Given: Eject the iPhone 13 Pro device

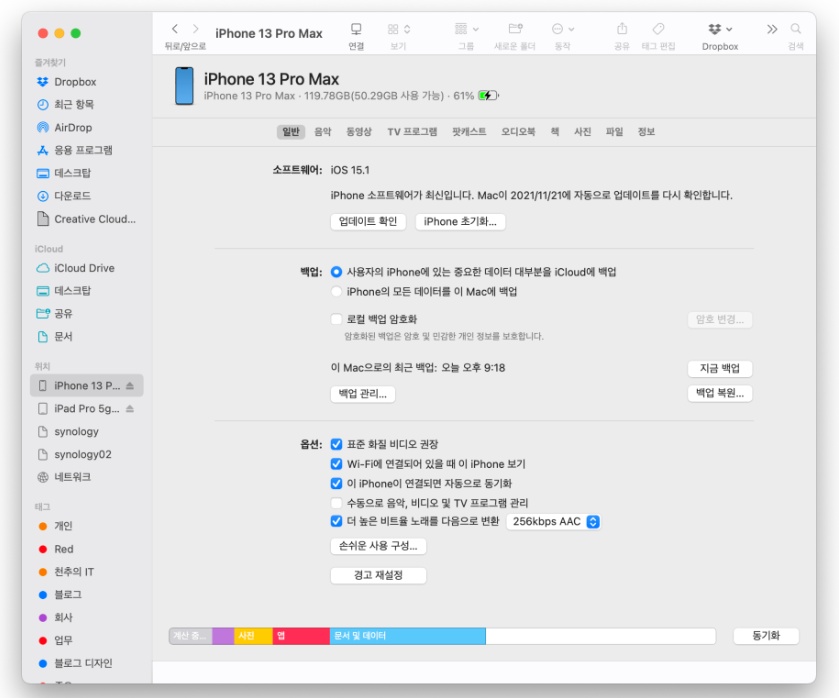Looking at the screenshot, I should click(130, 385).
